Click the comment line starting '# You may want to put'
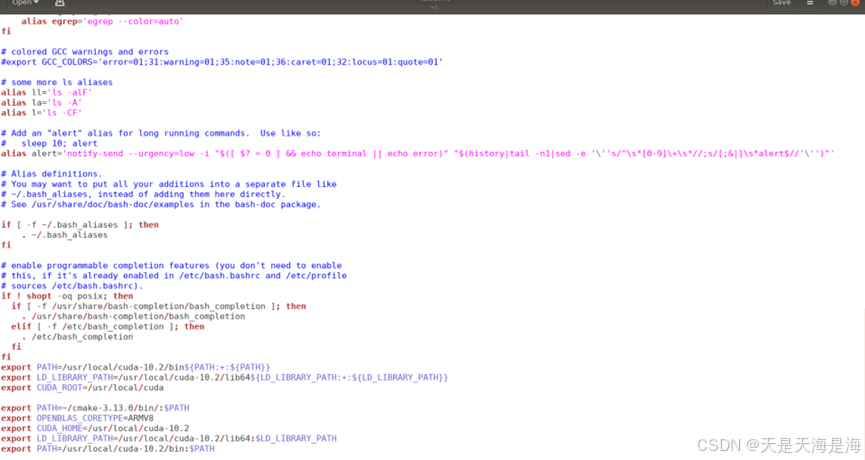 (169, 184)
